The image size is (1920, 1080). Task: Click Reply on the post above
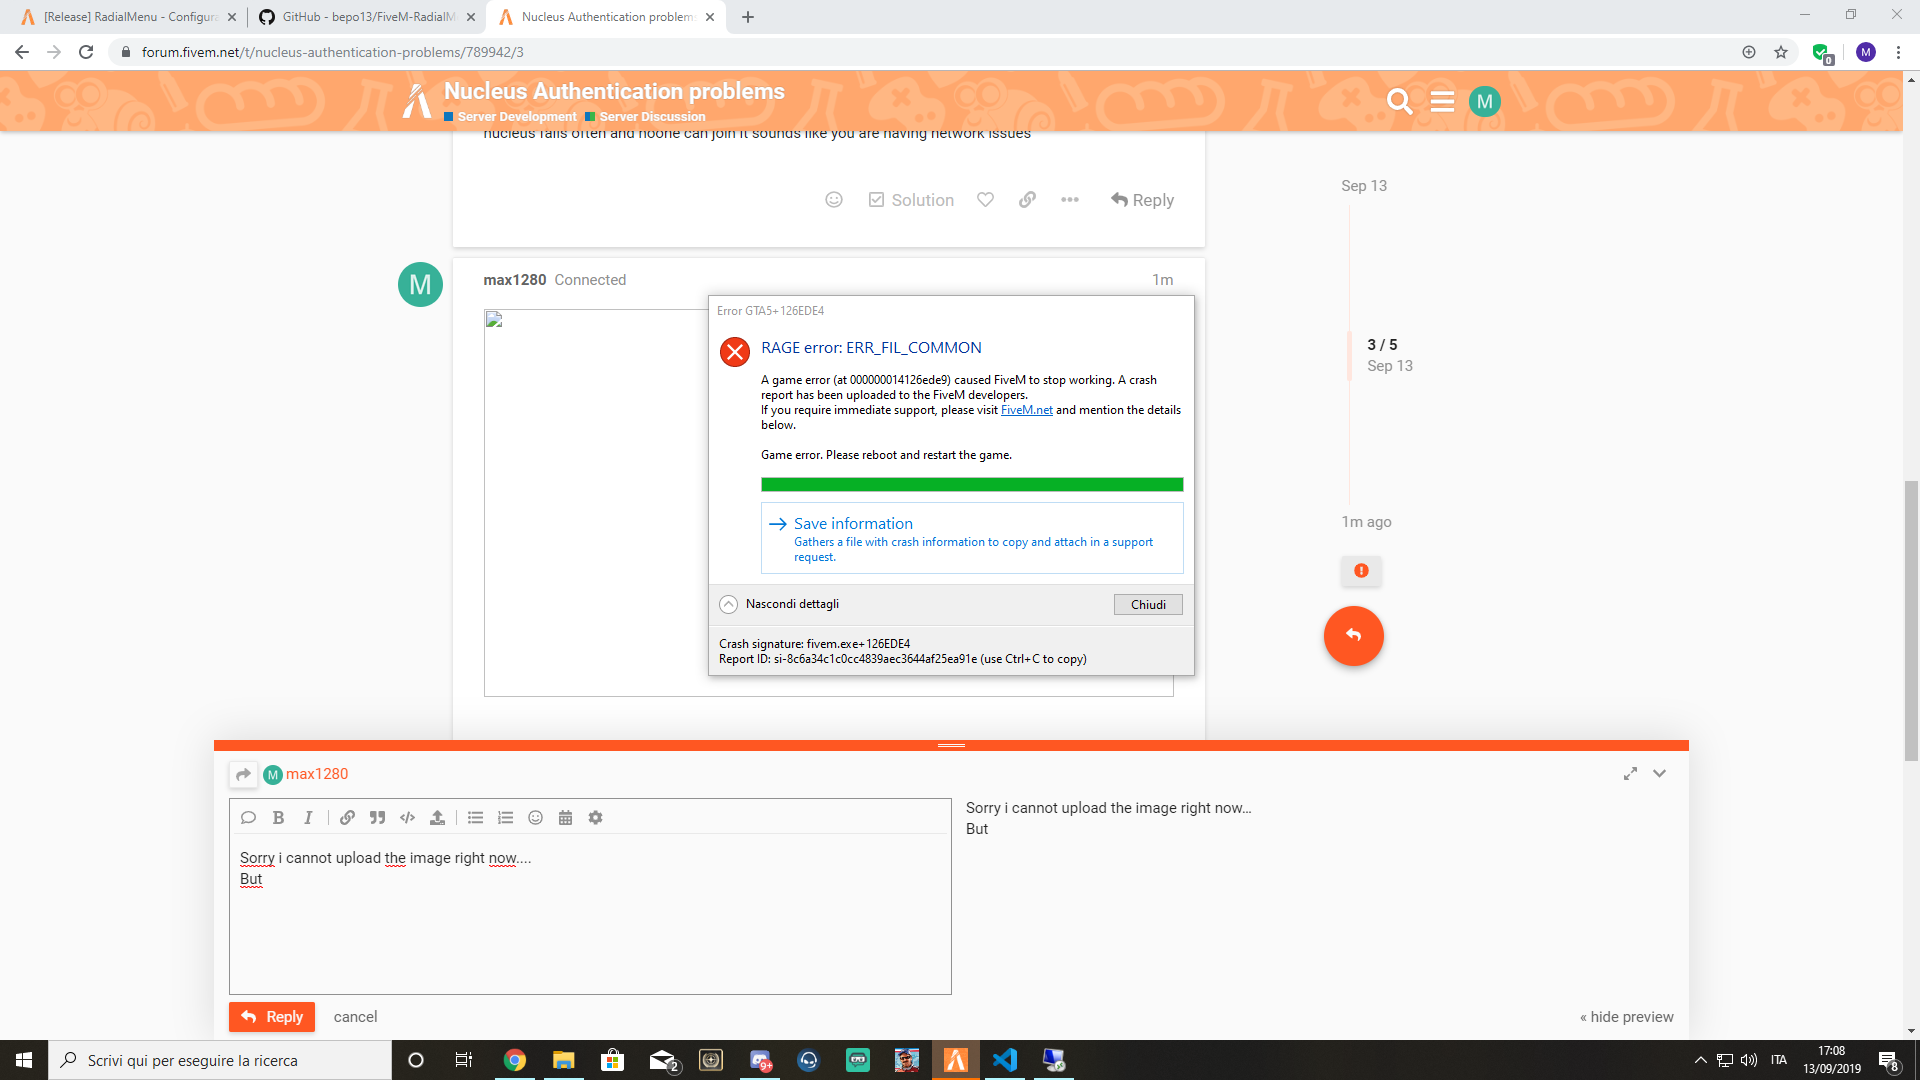[1142, 200]
